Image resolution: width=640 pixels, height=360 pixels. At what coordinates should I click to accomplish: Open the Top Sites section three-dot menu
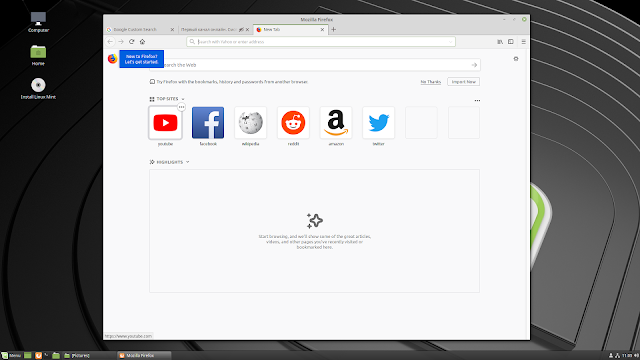(x=477, y=100)
